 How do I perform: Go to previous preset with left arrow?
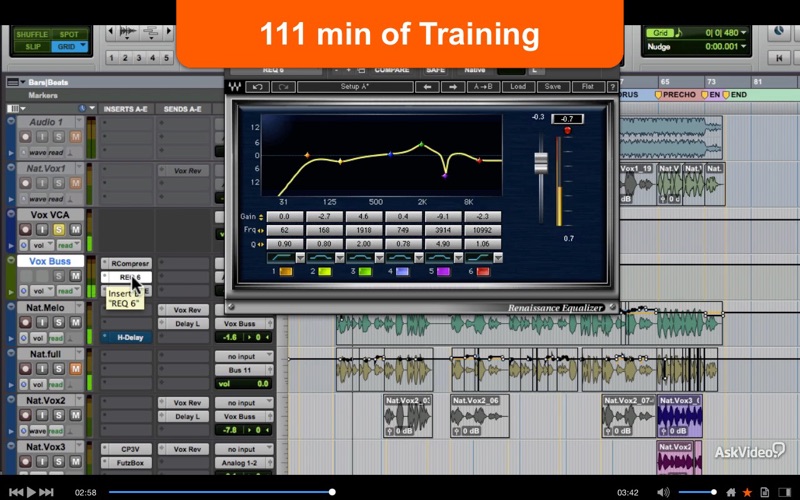[x=428, y=87]
